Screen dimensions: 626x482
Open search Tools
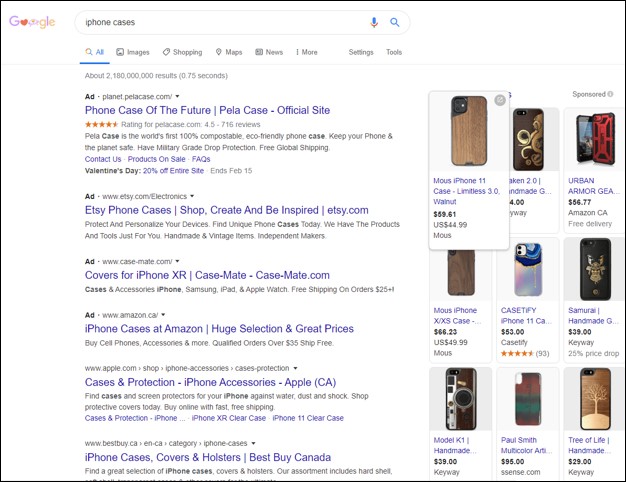click(394, 52)
